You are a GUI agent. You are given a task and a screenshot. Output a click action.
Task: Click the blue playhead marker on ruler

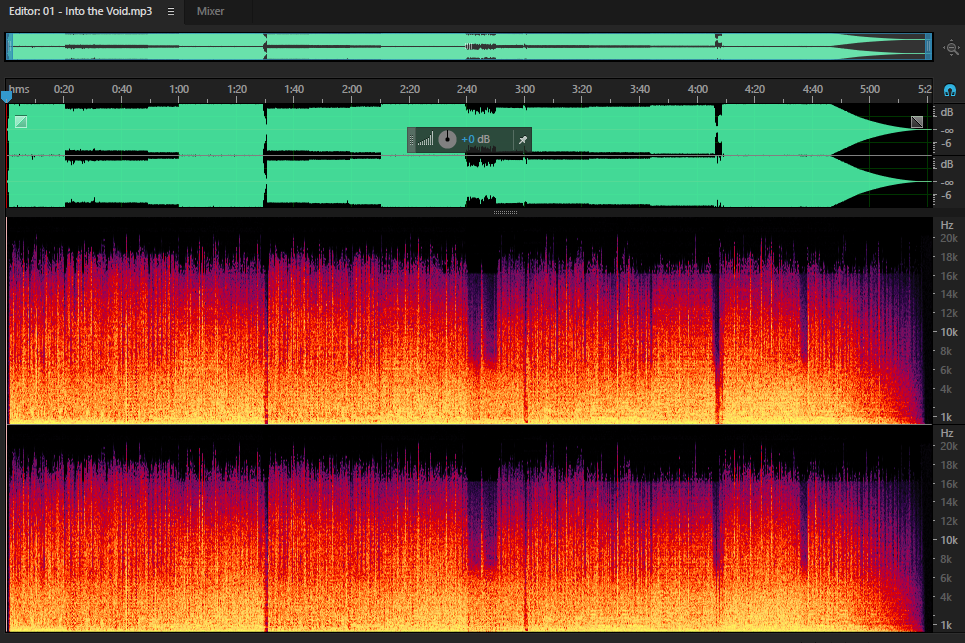click(6, 97)
